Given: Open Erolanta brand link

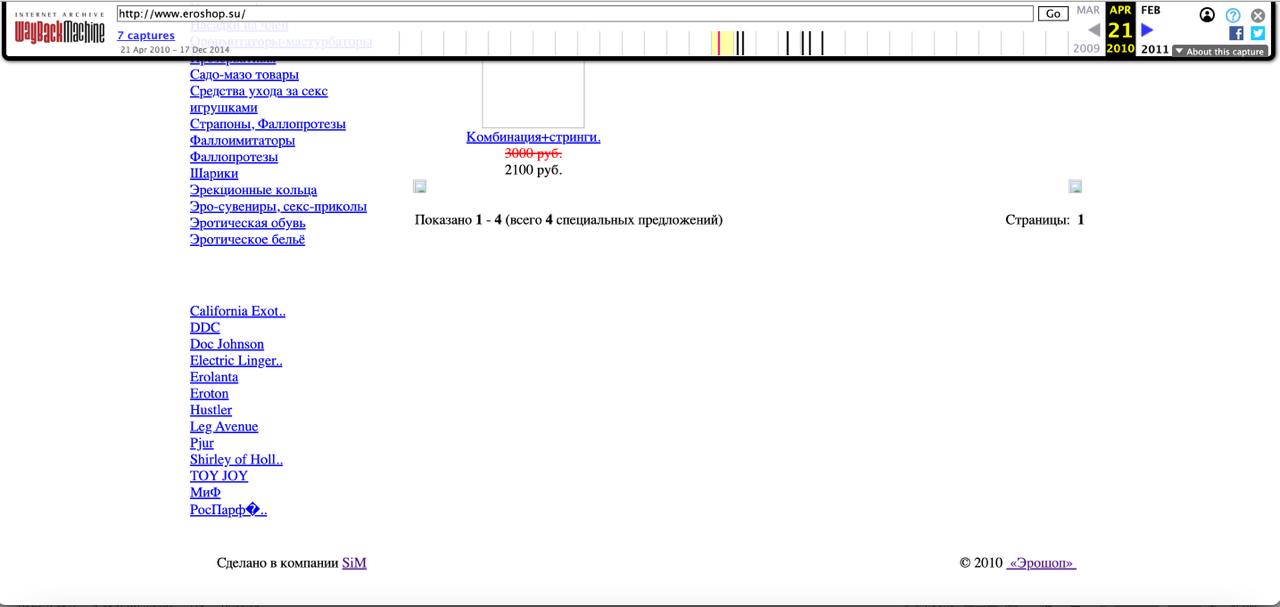Looking at the screenshot, I should click(214, 377).
